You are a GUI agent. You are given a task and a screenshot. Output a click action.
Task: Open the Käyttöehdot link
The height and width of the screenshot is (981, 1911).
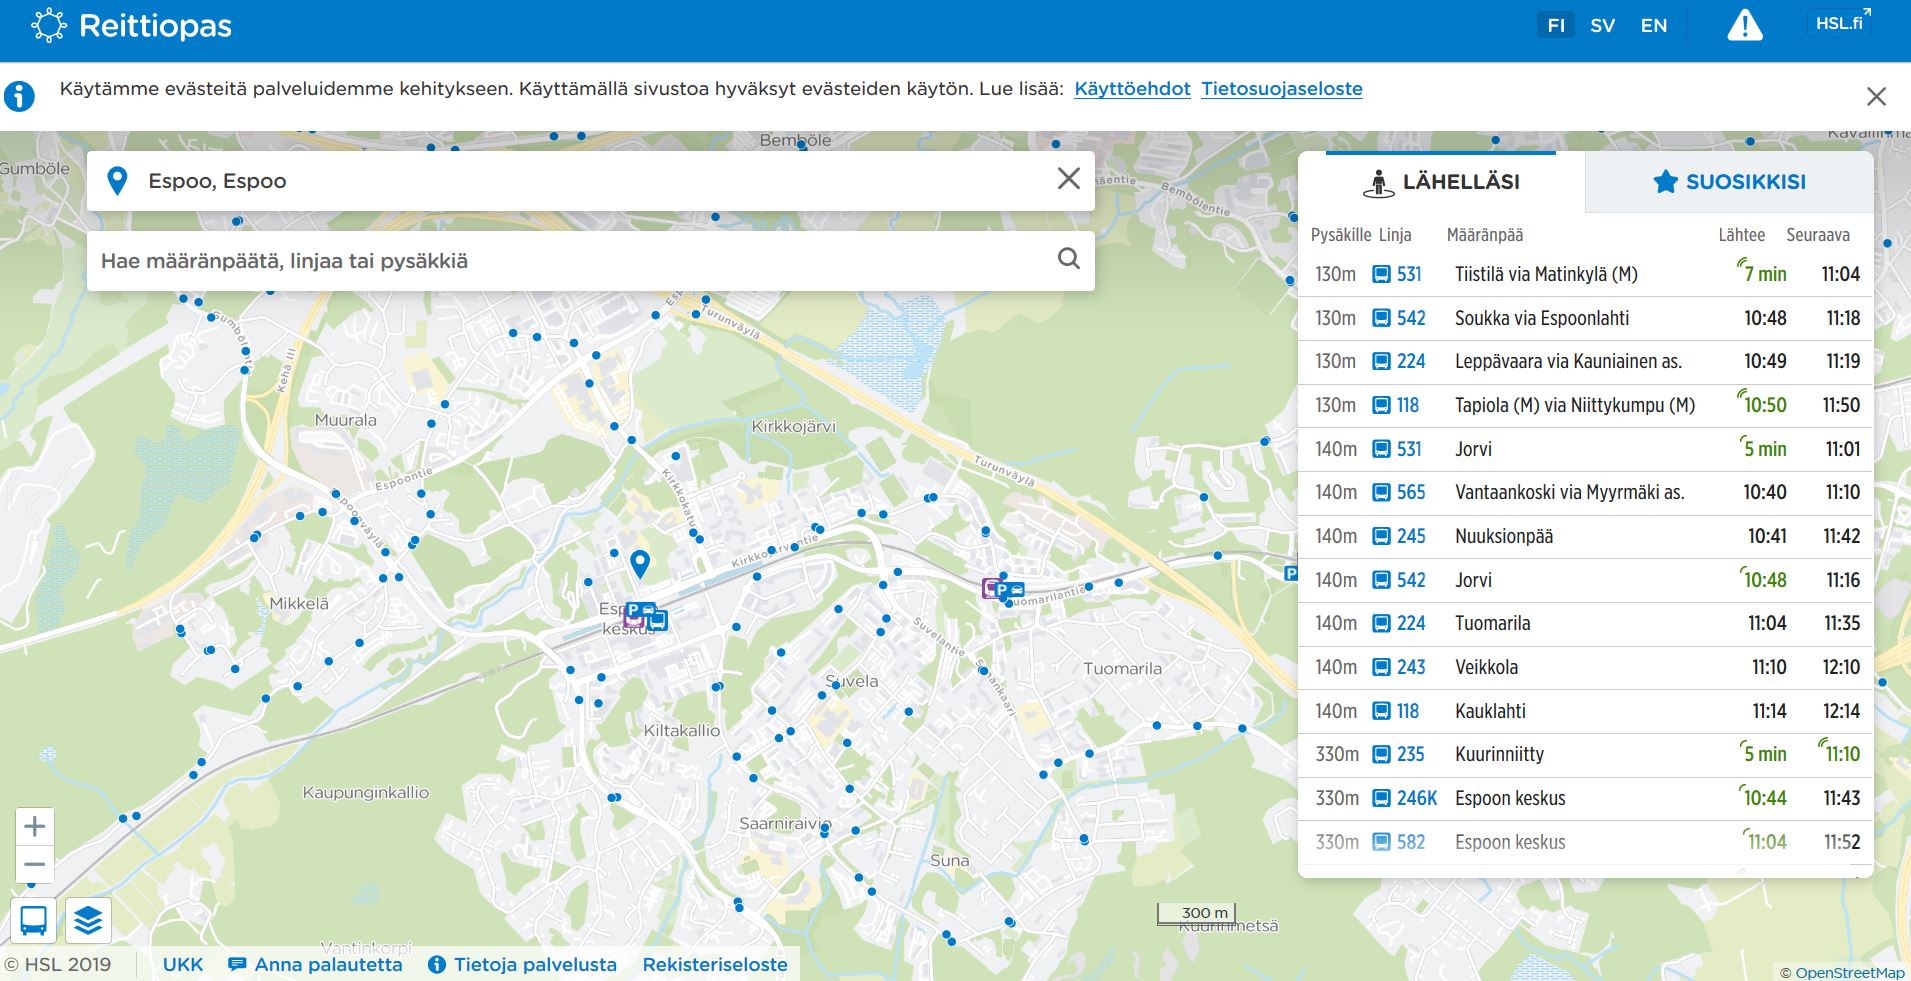tap(1132, 89)
